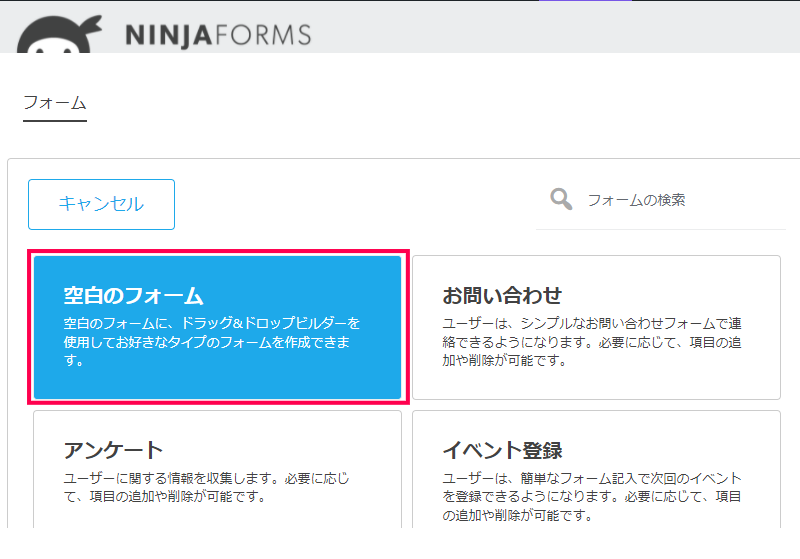Click the お問い合わせ description paragraph
The image size is (800, 559).
[592, 342]
